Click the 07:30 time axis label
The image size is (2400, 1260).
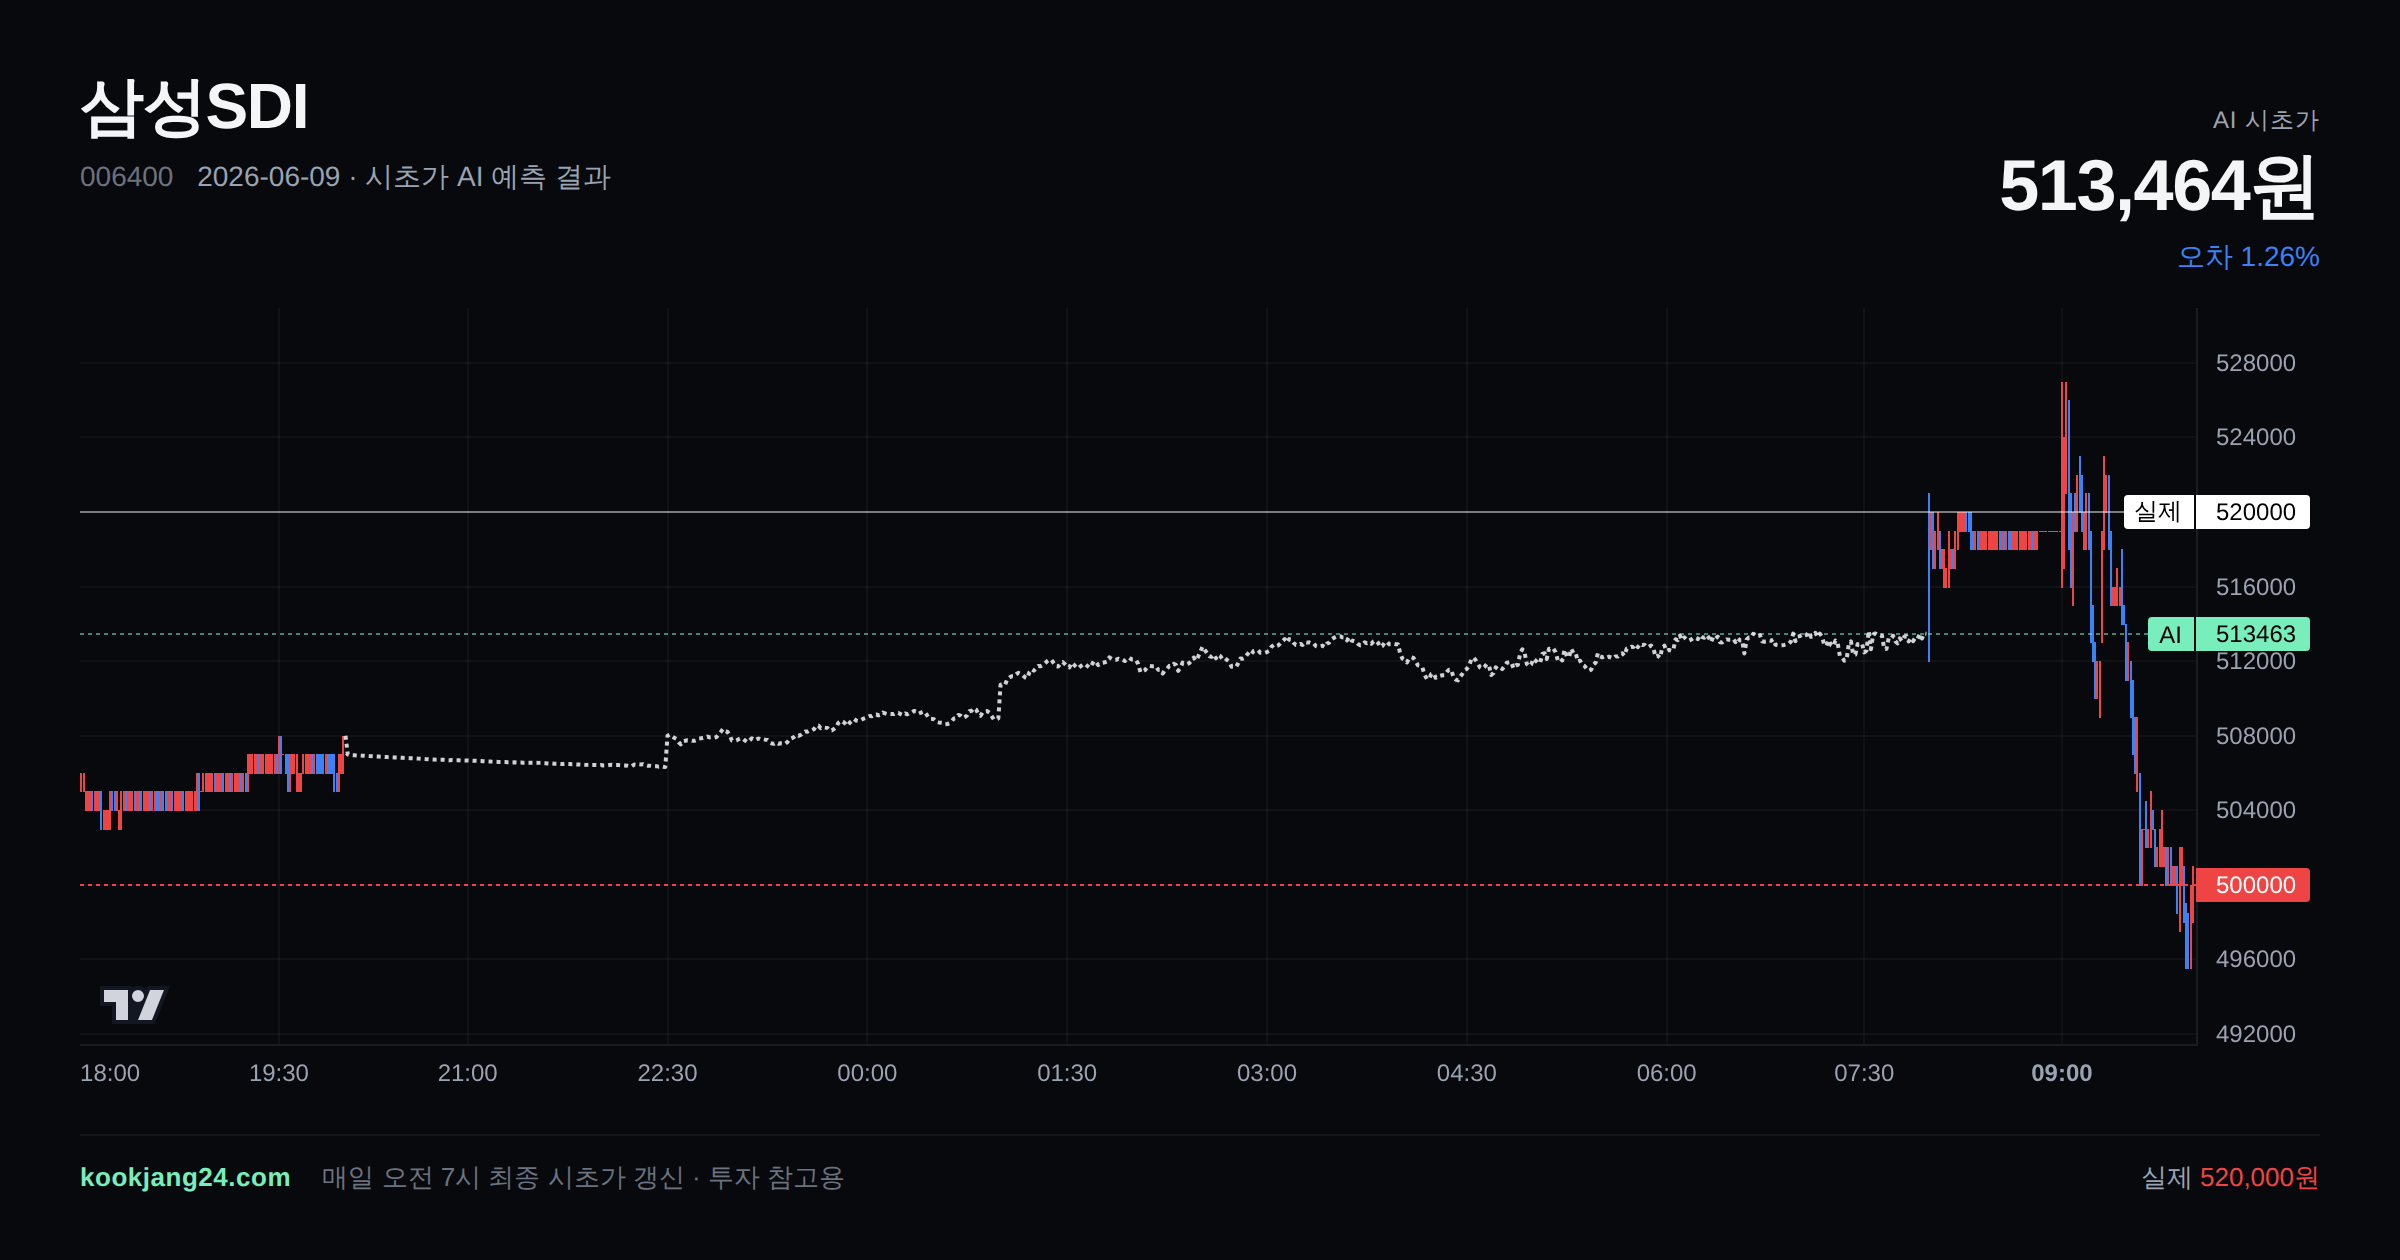(x=1864, y=1073)
